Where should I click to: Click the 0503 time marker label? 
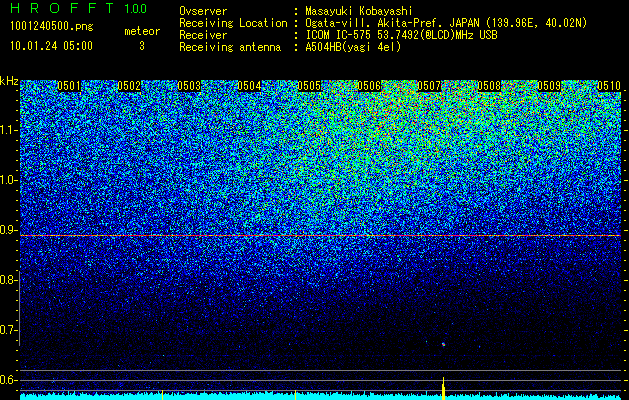[189, 86]
